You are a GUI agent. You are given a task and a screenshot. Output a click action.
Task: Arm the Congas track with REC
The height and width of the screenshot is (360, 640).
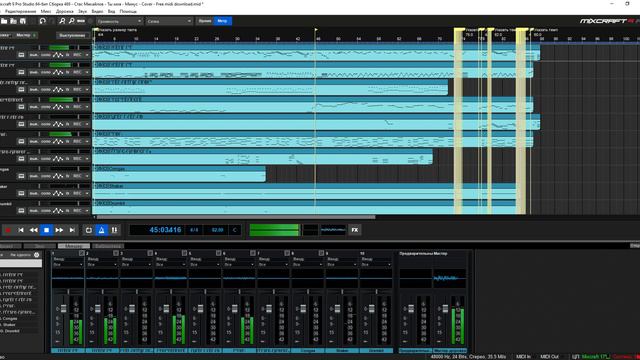pyautogui.click(x=77, y=176)
